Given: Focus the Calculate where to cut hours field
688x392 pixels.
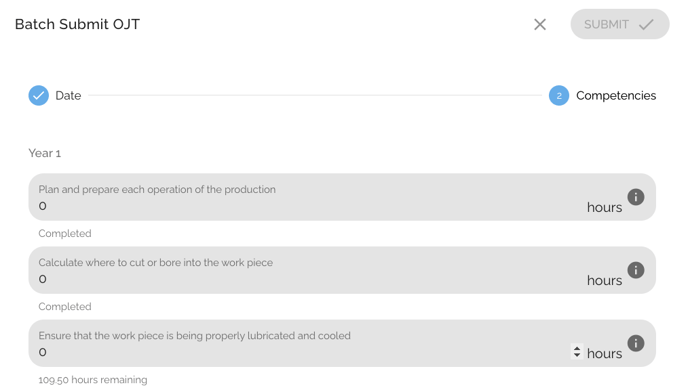Looking at the screenshot, I should [x=342, y=270].
